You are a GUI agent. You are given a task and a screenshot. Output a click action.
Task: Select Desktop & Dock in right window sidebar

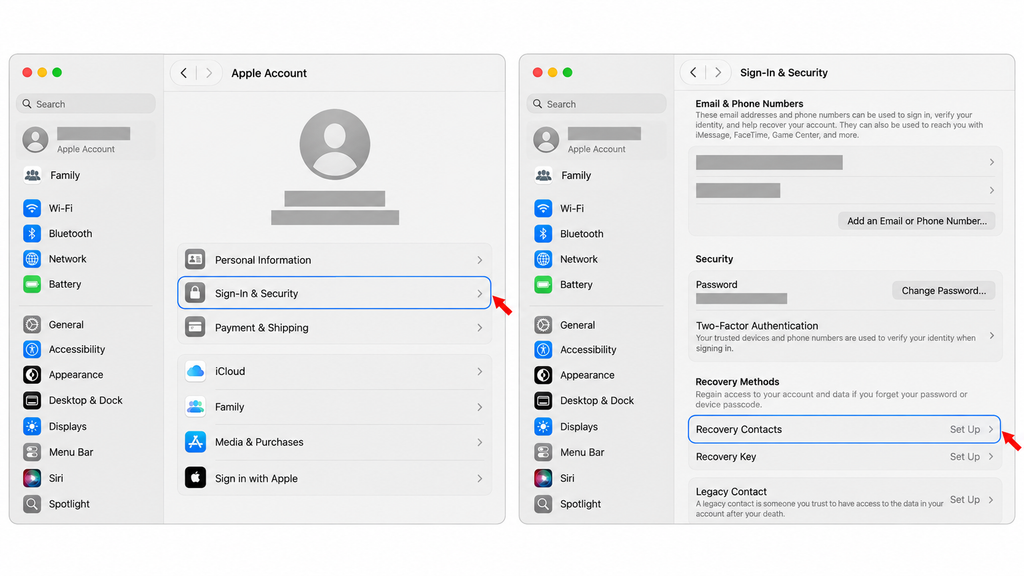pyautogui.click(x=597, y=400)
